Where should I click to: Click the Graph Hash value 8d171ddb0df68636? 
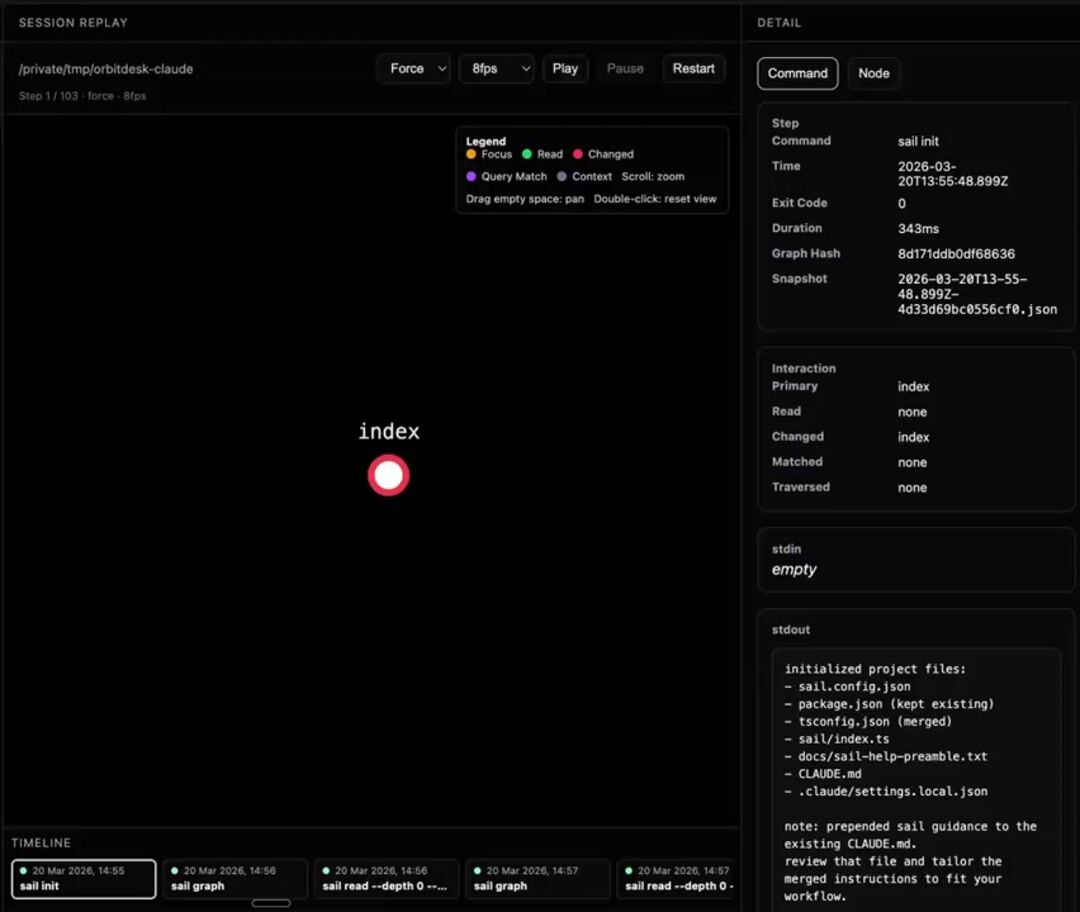click(x=956, y=253)
